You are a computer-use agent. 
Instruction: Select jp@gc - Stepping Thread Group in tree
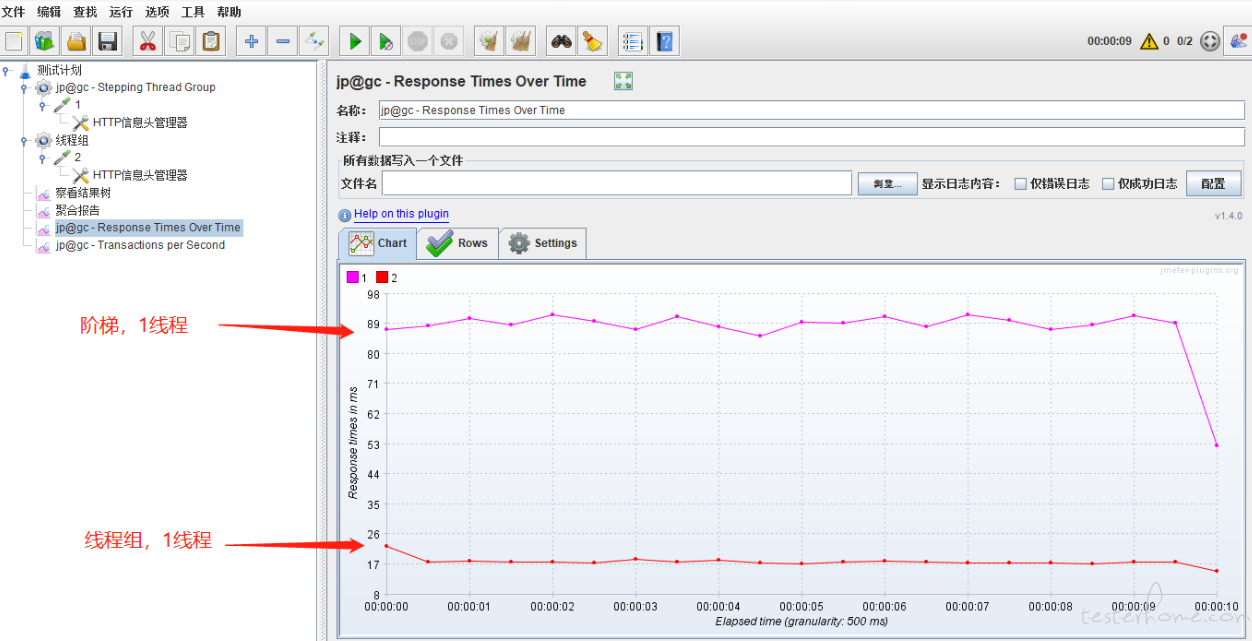pyautogui.click(x=136, y=87)
